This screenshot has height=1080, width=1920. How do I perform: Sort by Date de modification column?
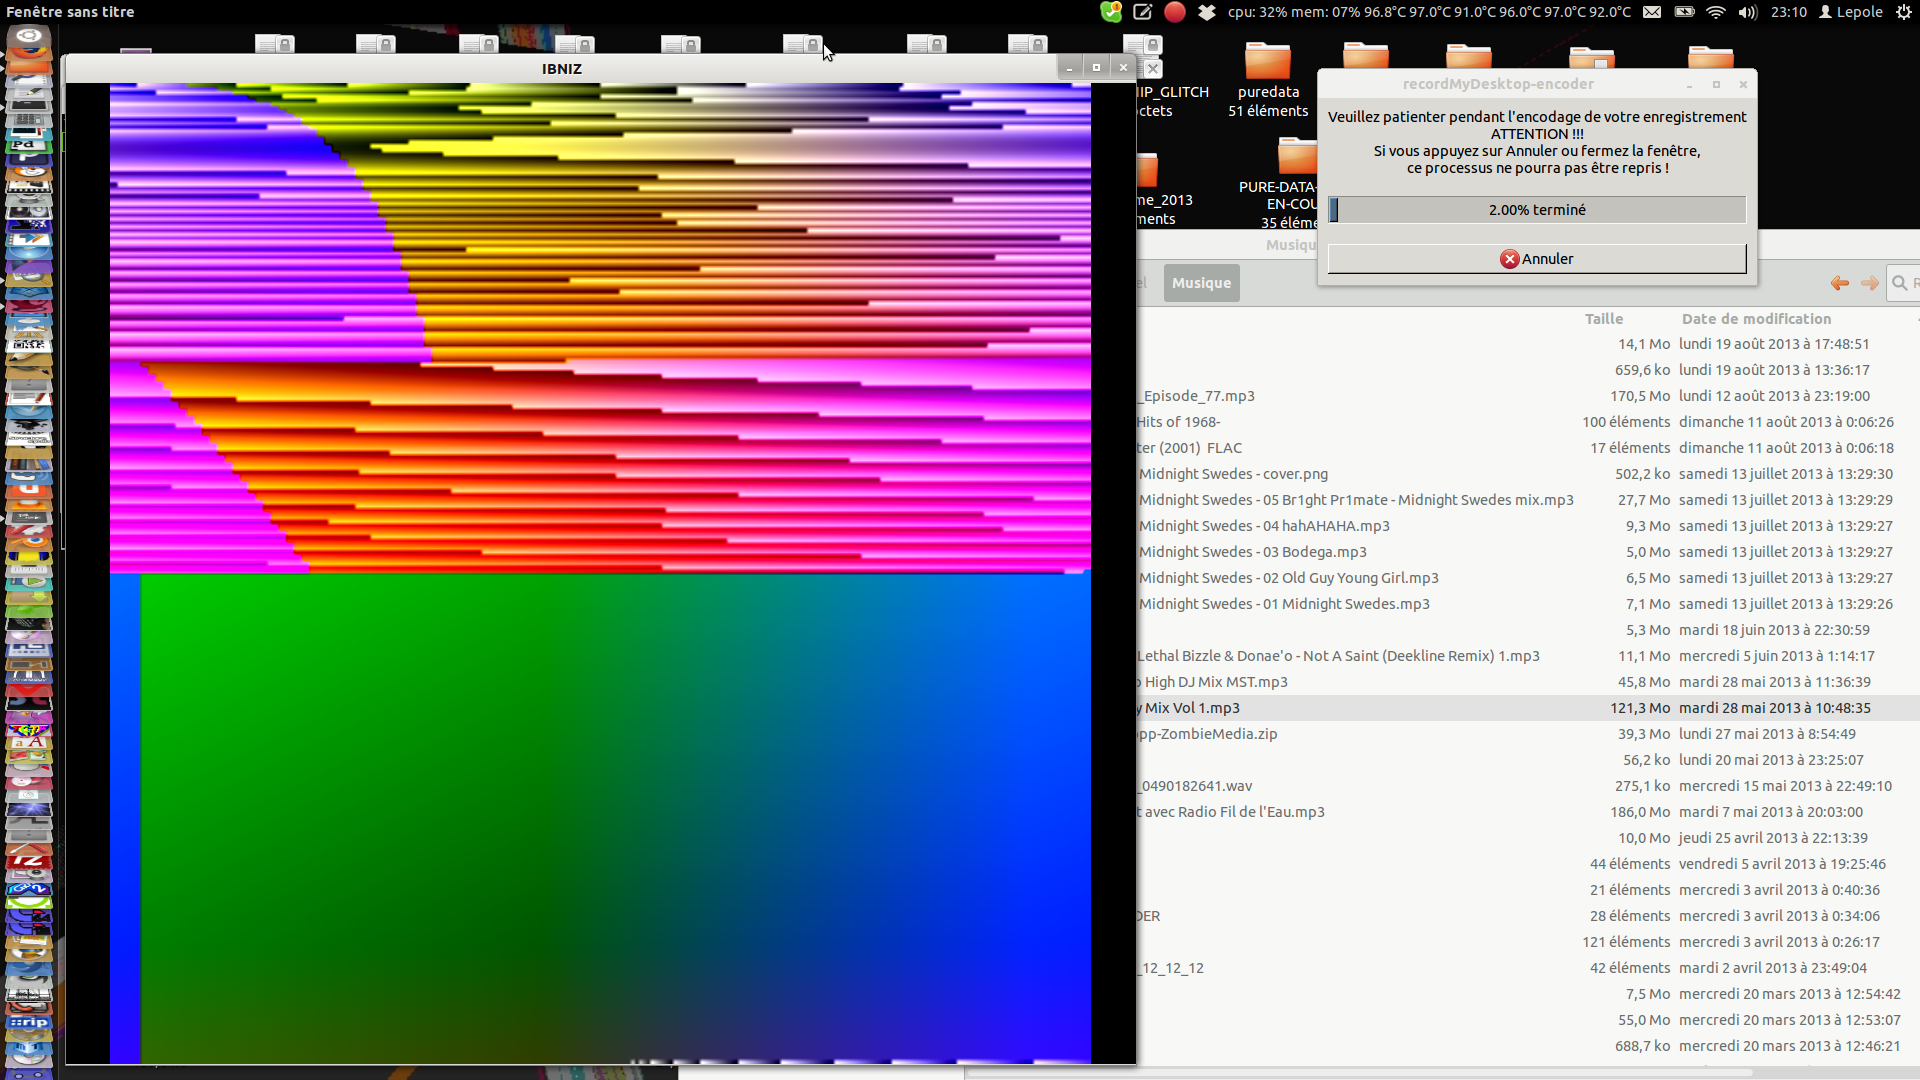(x=1756, y=319)
